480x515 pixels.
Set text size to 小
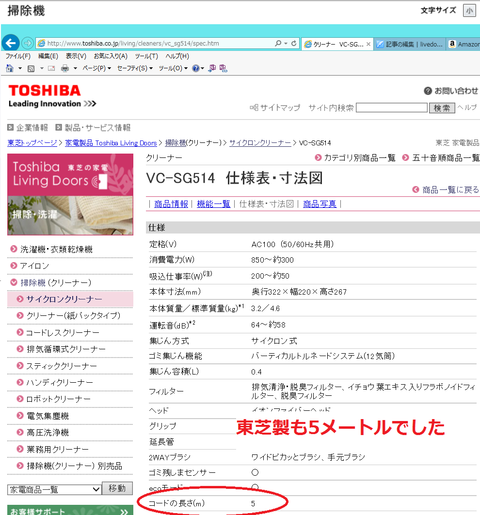[469, 11]
